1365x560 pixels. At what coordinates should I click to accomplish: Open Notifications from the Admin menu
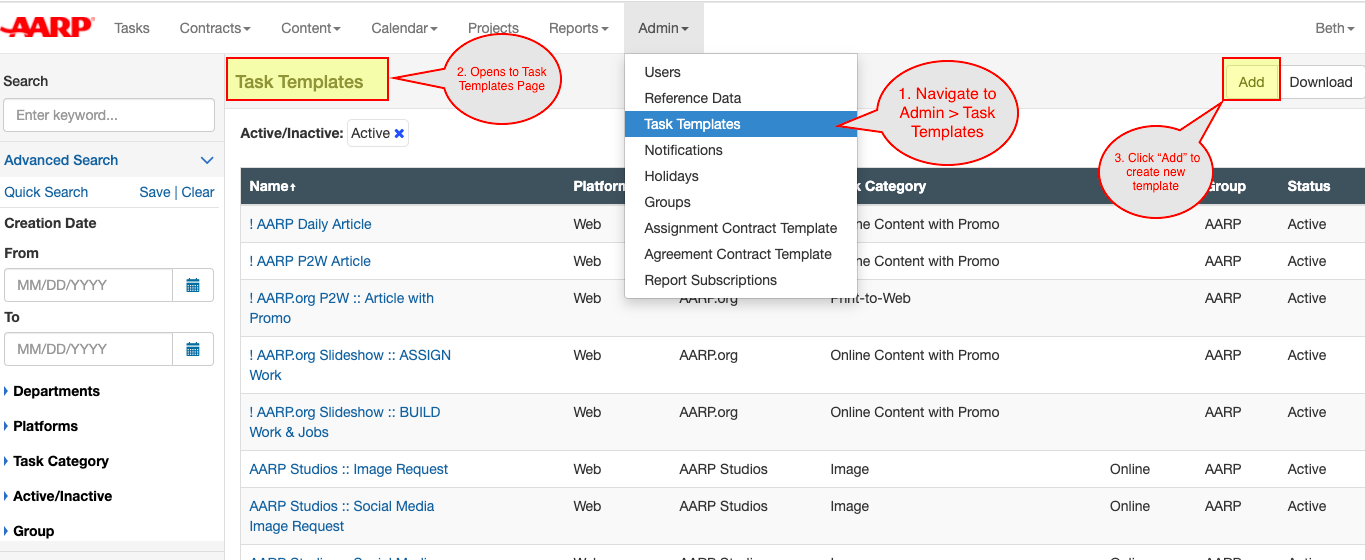tap(741, 150)
